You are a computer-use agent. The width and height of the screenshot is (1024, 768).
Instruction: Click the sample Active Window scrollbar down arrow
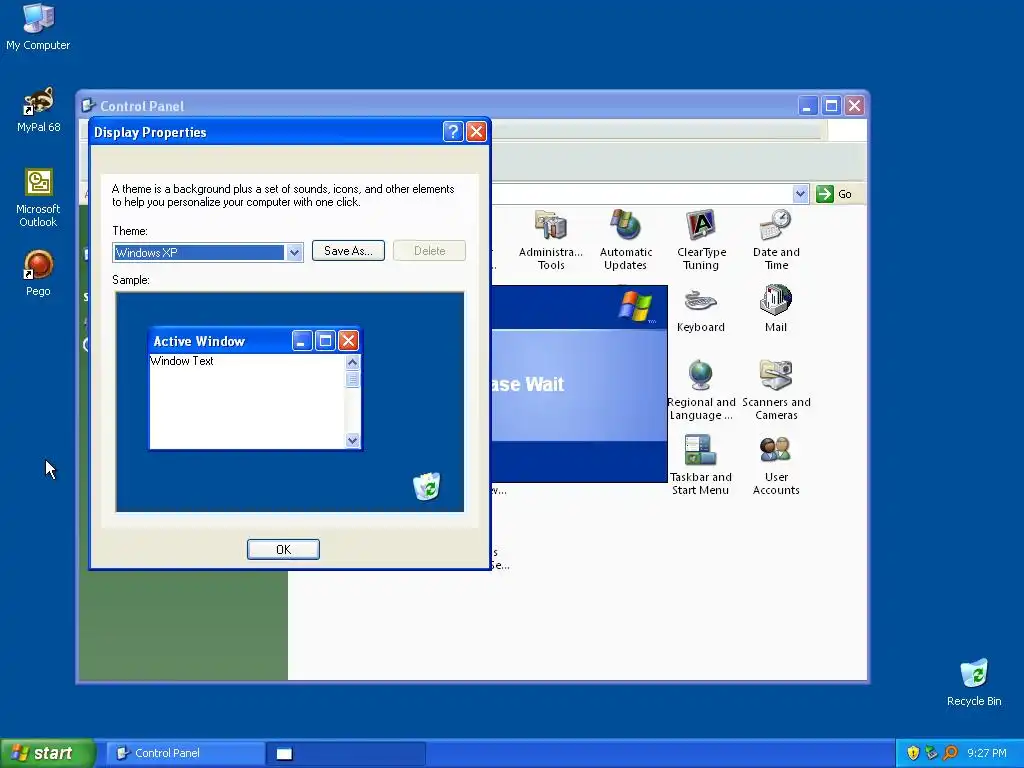pos(353,440)
